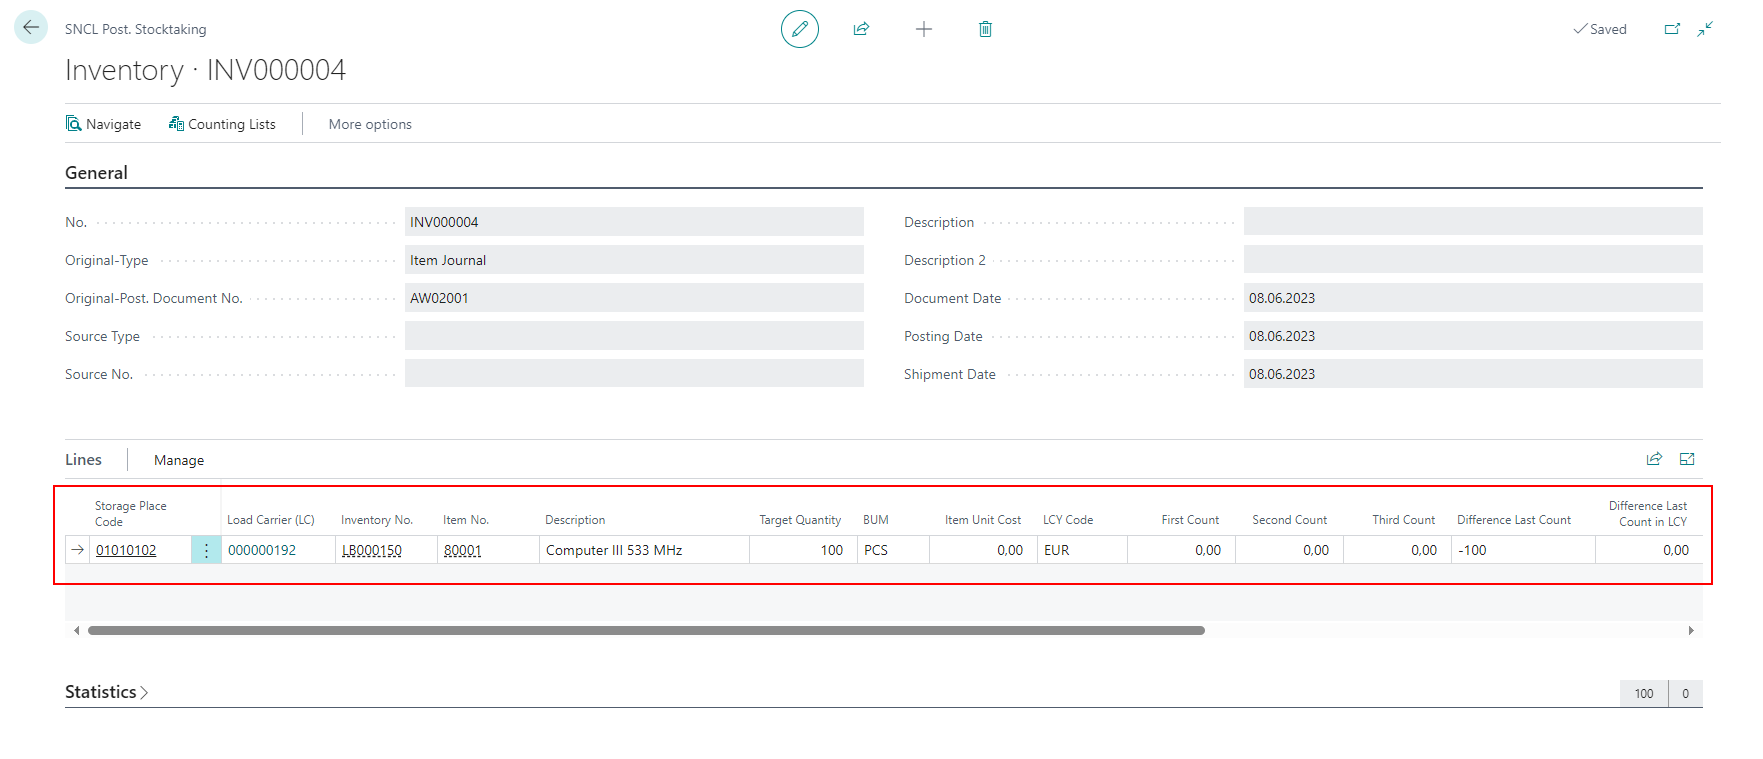
Task: Open row options three-dot menu
Action: (x=206, y=550)
